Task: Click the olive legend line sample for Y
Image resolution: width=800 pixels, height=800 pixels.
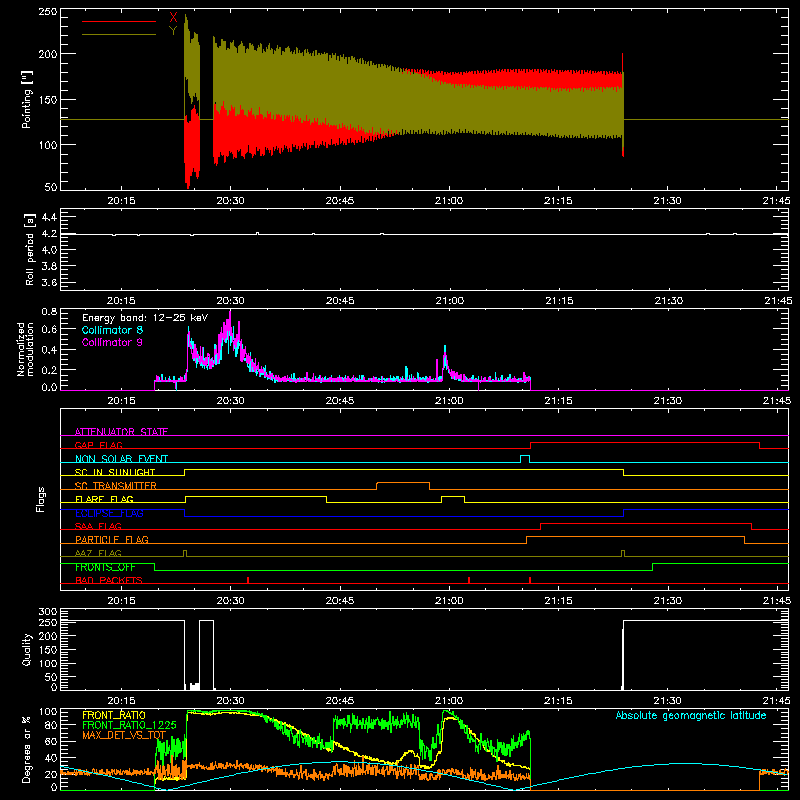Action: (x=119, y=35)
